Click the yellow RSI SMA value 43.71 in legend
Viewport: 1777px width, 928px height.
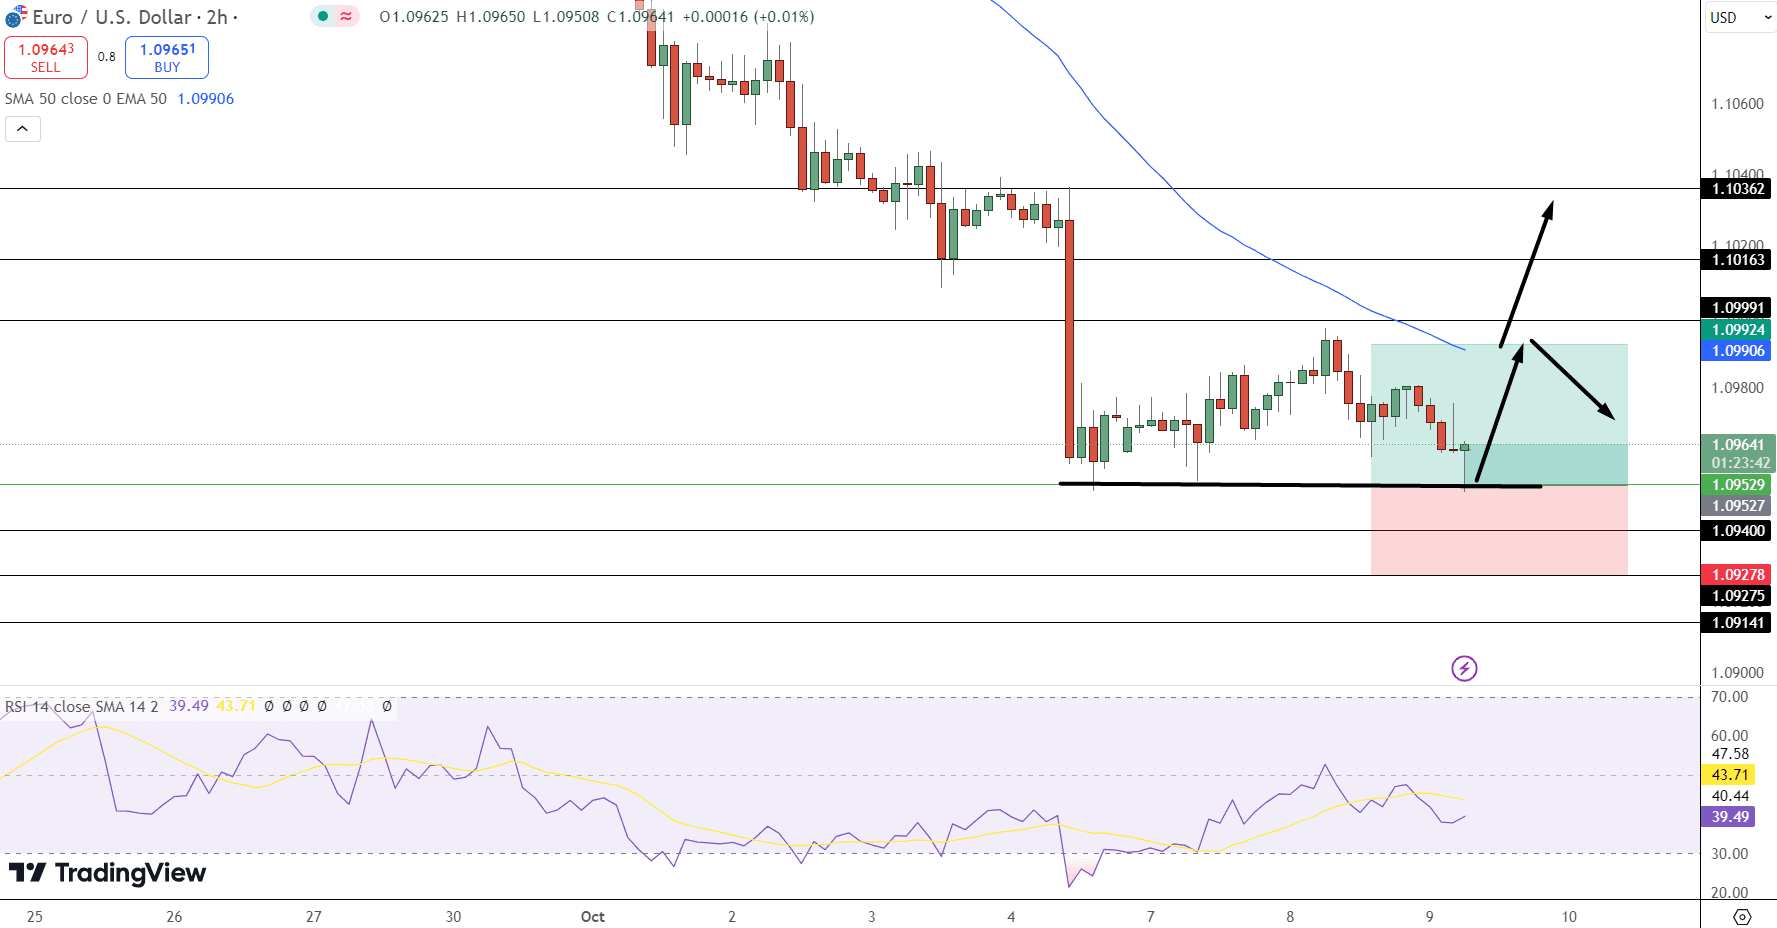pyautogui.click(x=236, y=706)
